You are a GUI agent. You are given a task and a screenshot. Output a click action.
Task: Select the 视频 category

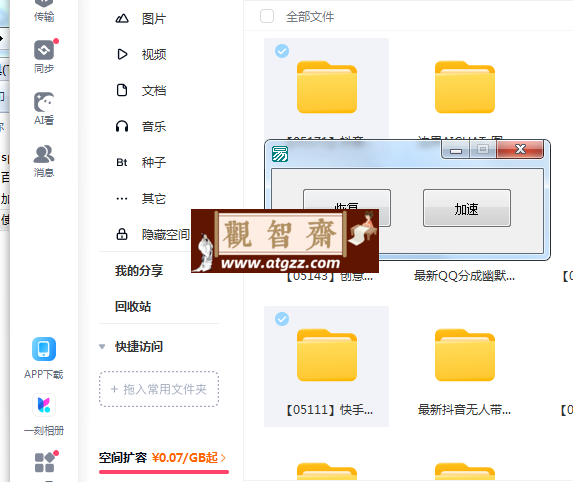pos(154,54)
